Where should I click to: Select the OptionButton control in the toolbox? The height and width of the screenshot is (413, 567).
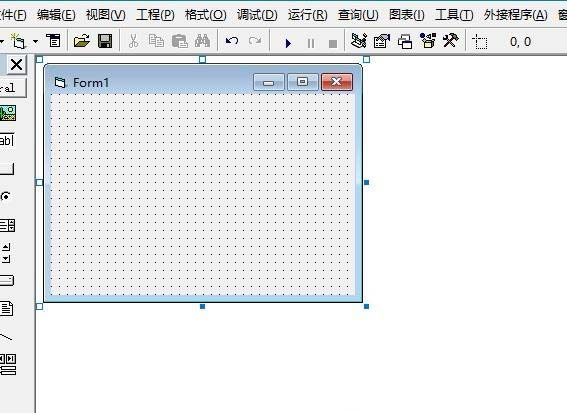point(6,196)
